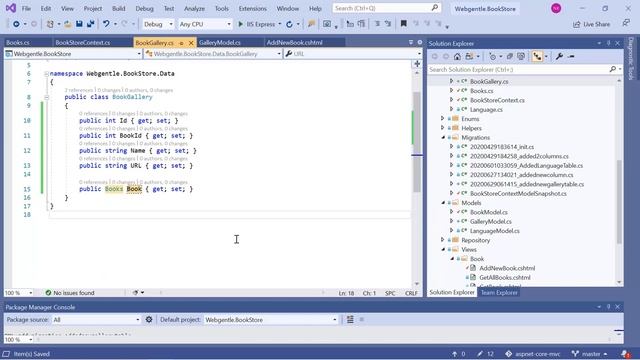
Task: Collapse the Migrations folder
Action: (x=443, y=138)
